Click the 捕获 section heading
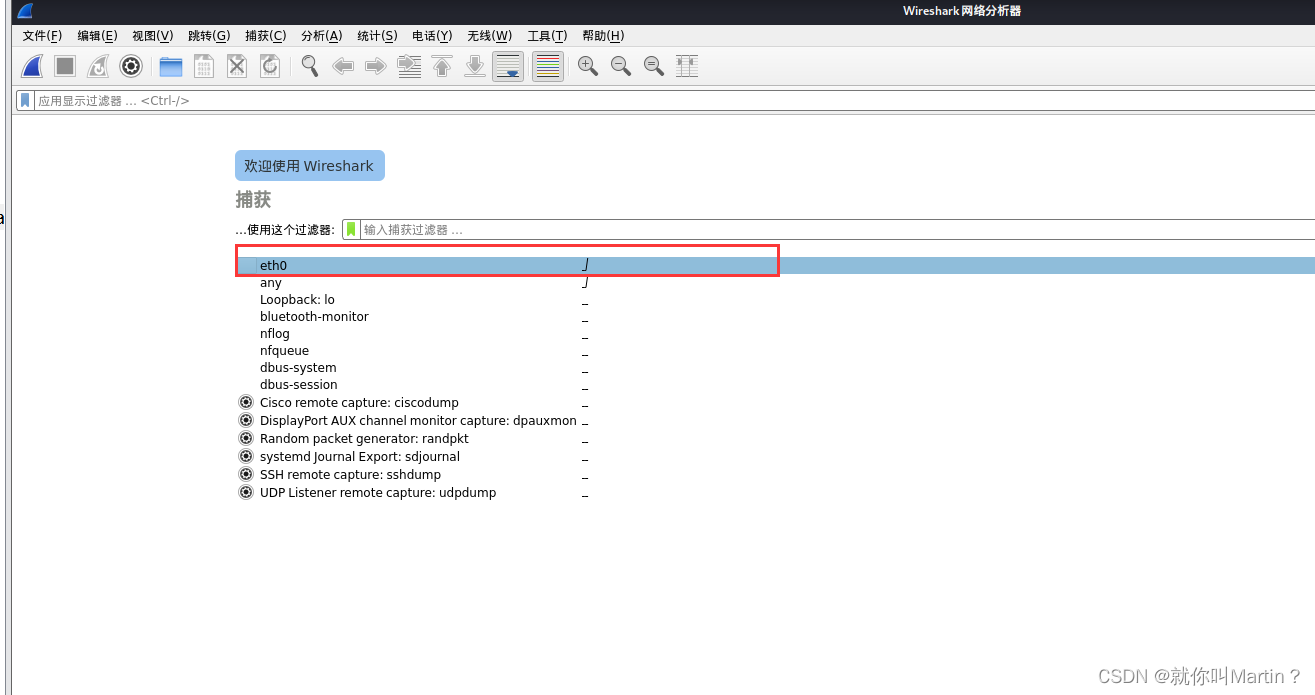 click(253, 199)
